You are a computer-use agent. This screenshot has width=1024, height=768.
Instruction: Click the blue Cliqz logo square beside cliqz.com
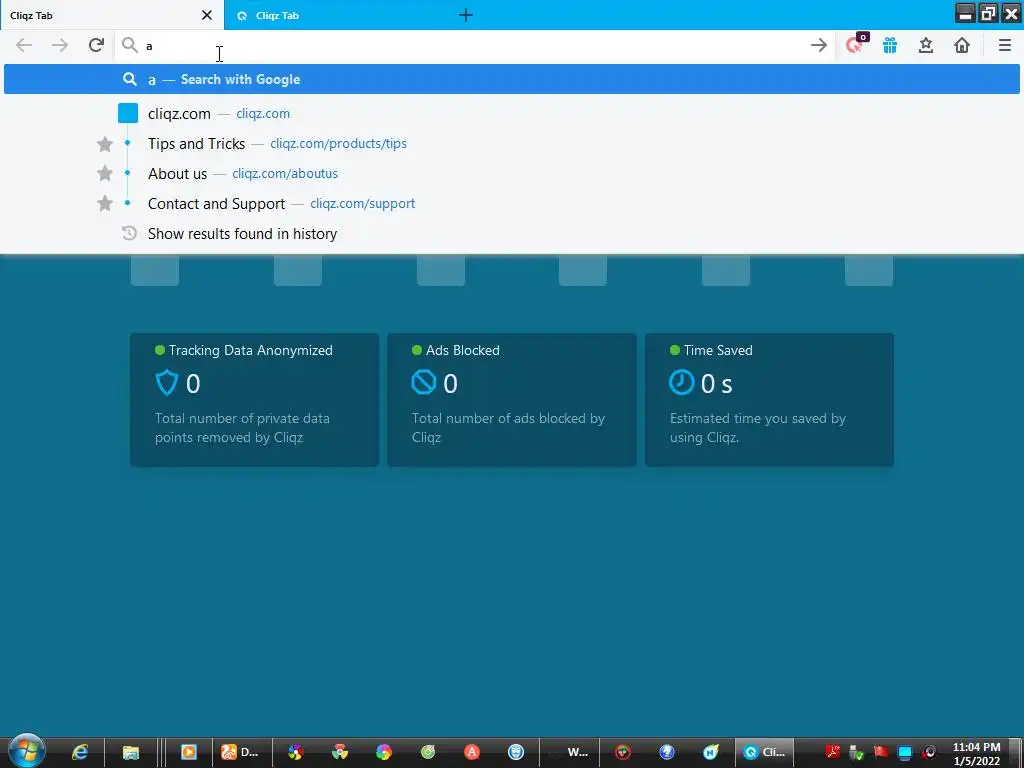pos(128,113)
